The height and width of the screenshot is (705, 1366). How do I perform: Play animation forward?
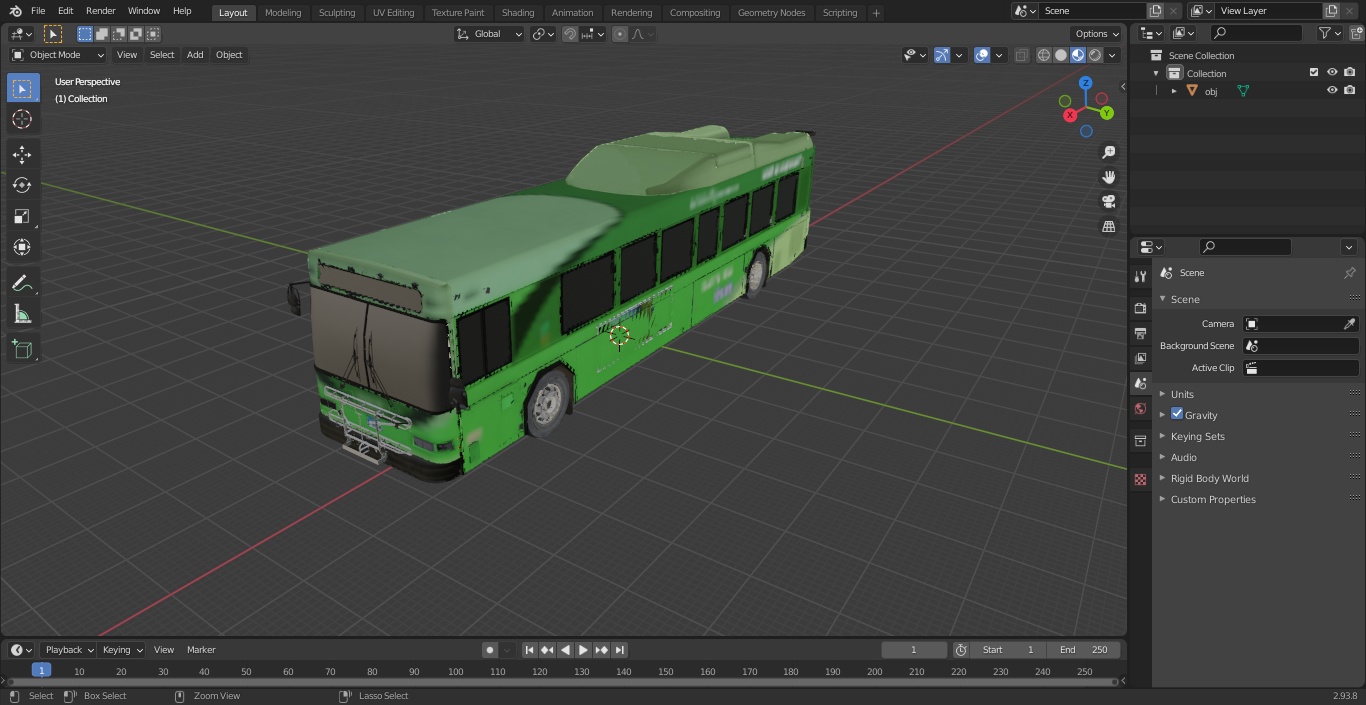[584, 650]
